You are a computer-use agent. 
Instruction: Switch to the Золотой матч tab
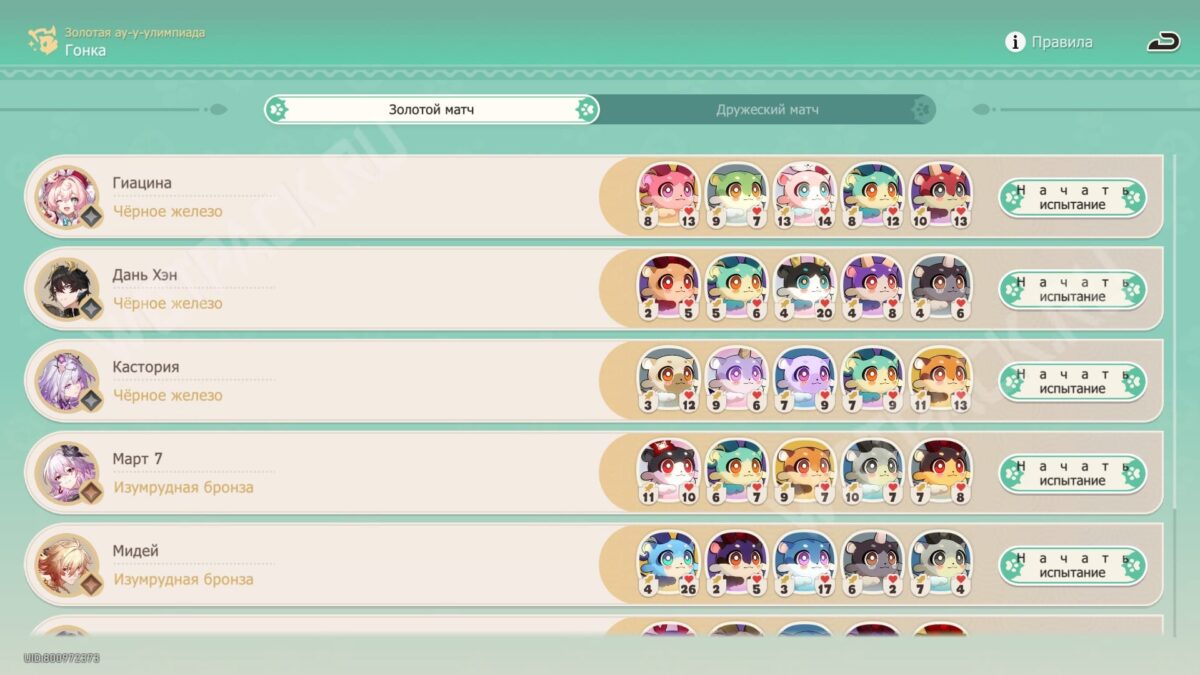(x=432, y=109)
